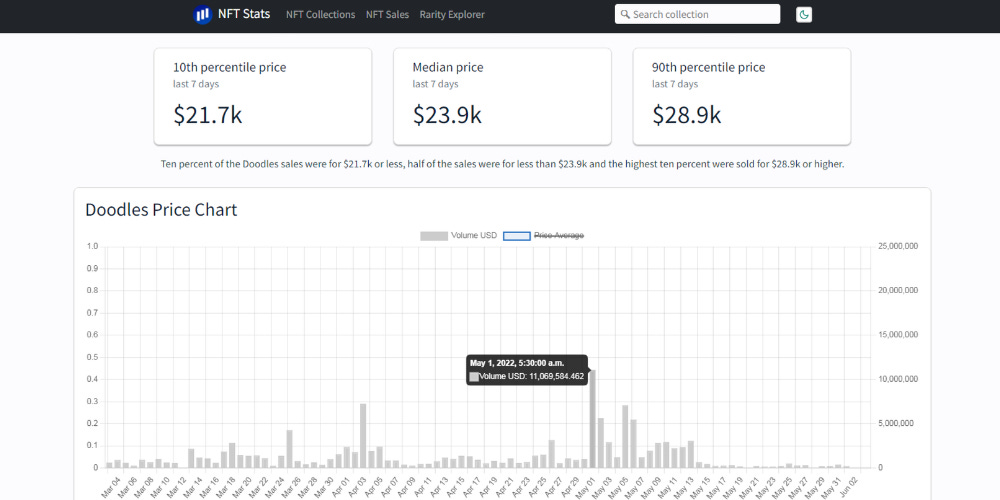Click the Volume USD gray legend swatch
Screen dimensions: 1000x500
click(x=434, y=236)
